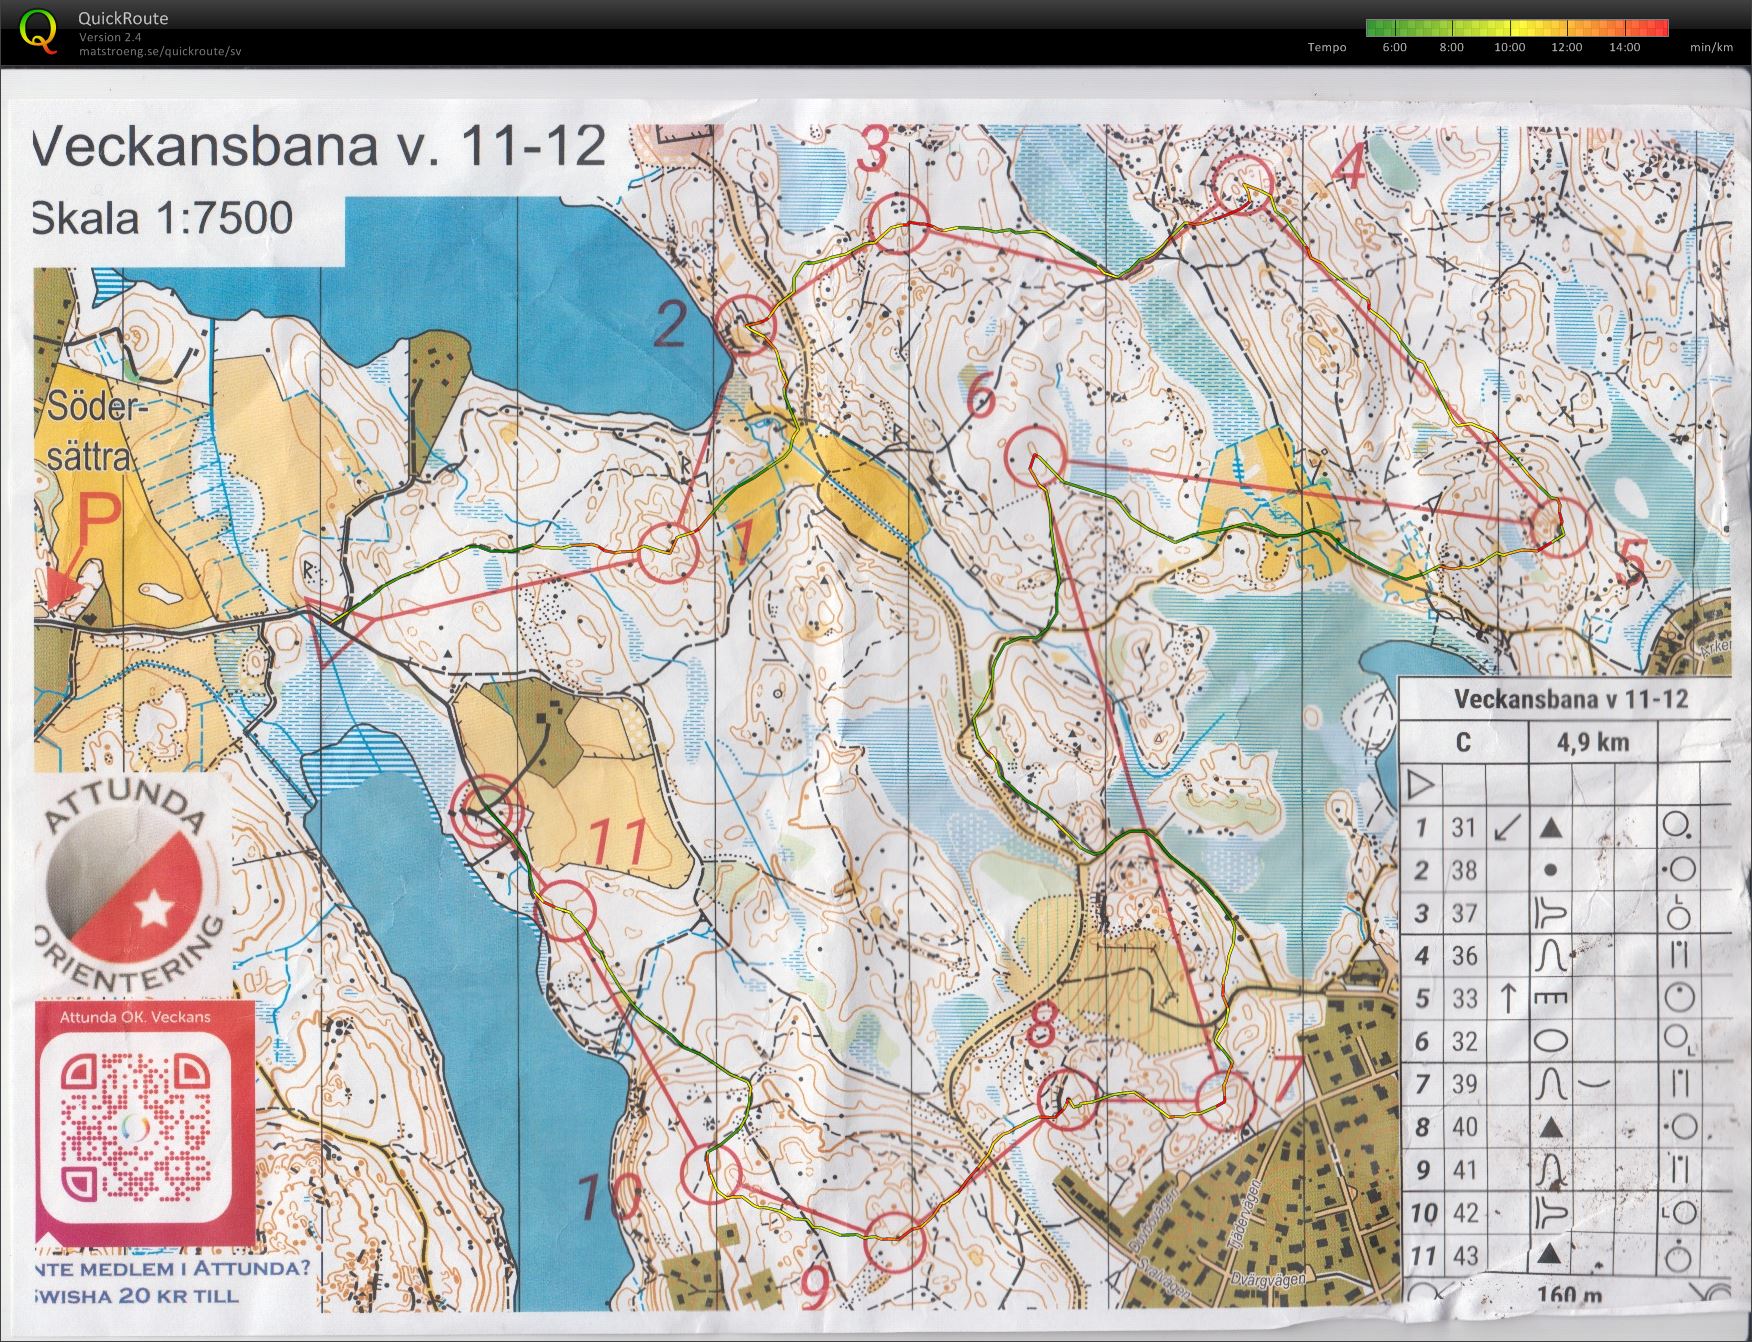Open the matstroeng.se/quickroute/sv link

point(161,51)
